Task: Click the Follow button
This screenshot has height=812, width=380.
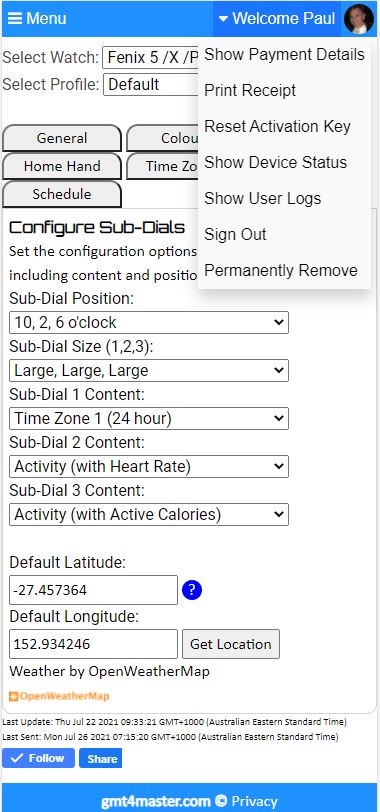Action: click(39, 758)
